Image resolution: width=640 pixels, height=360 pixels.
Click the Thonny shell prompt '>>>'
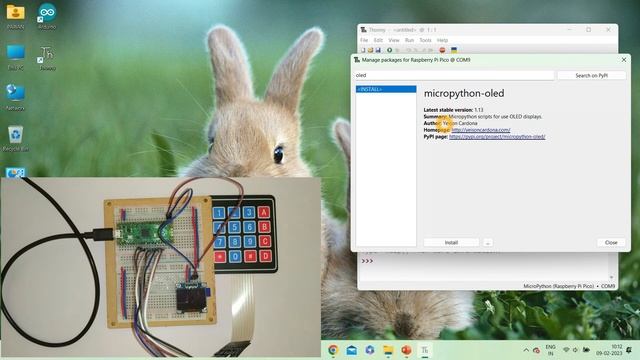[x=367, y=261]
